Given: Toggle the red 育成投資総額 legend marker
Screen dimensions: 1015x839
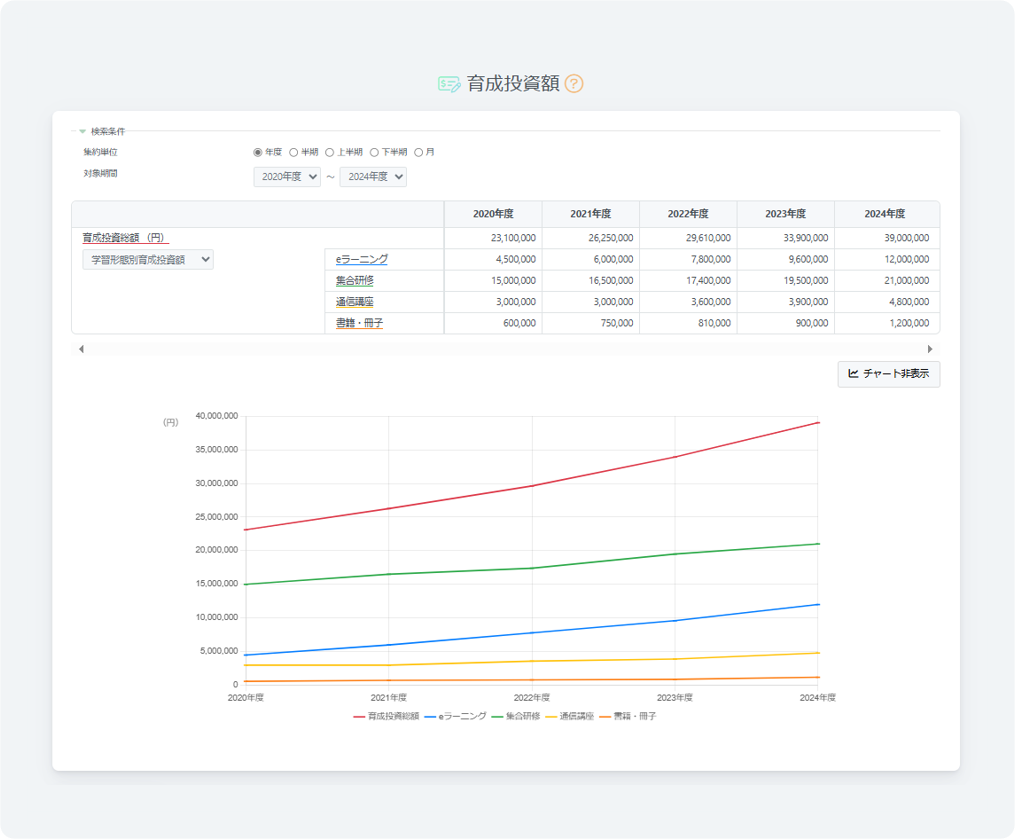Looking at the screenshot, I should tap(359, 717).
